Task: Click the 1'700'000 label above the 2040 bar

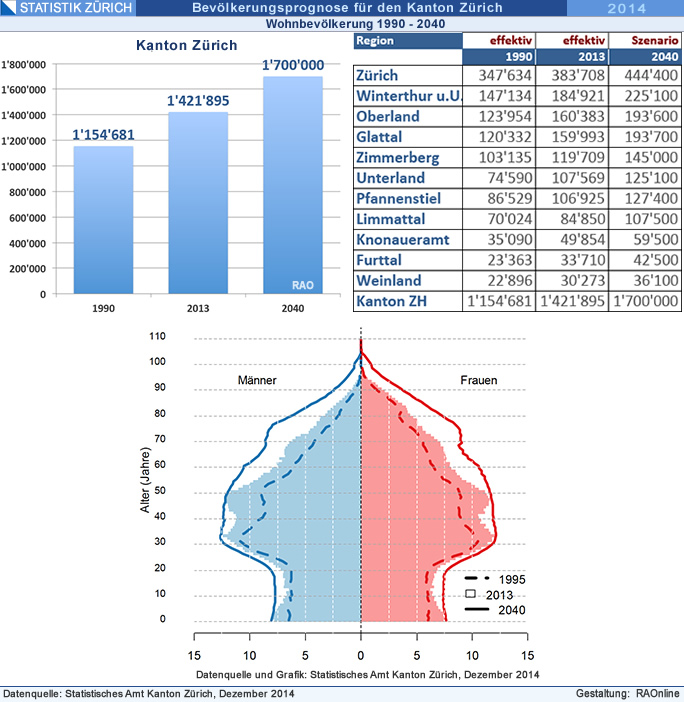Action: pos(292,66)
